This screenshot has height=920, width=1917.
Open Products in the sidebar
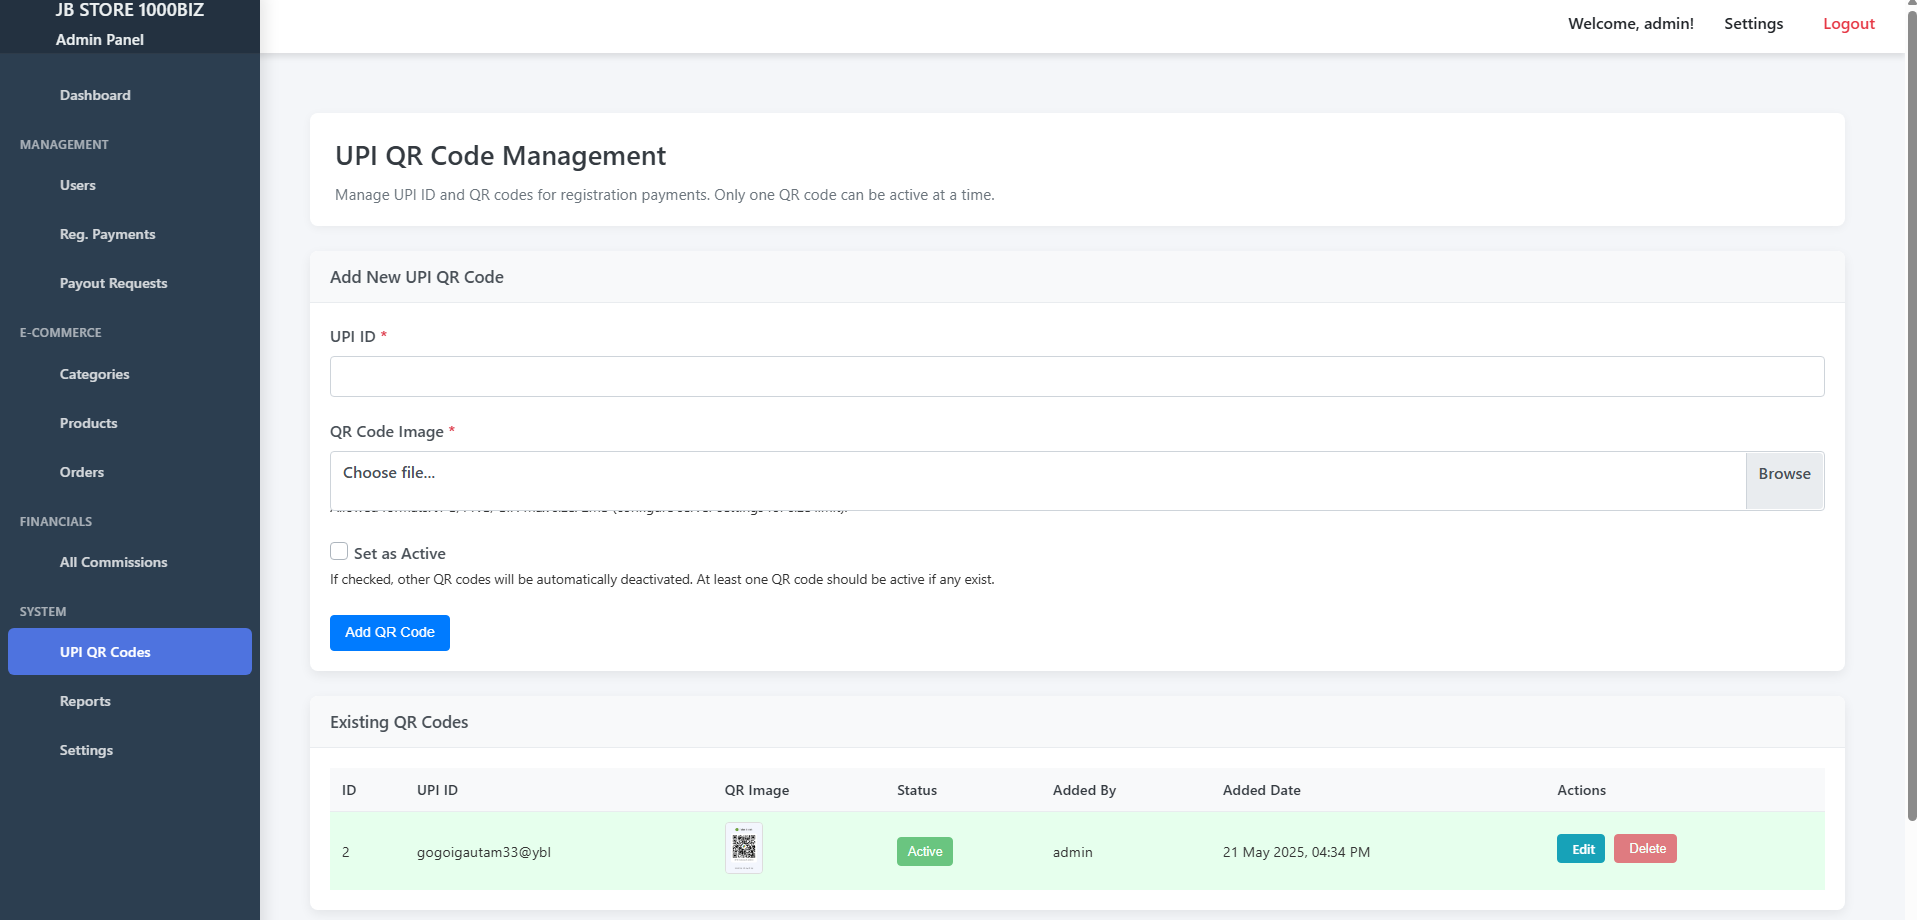pyautogui.click(x=88, y=424)
